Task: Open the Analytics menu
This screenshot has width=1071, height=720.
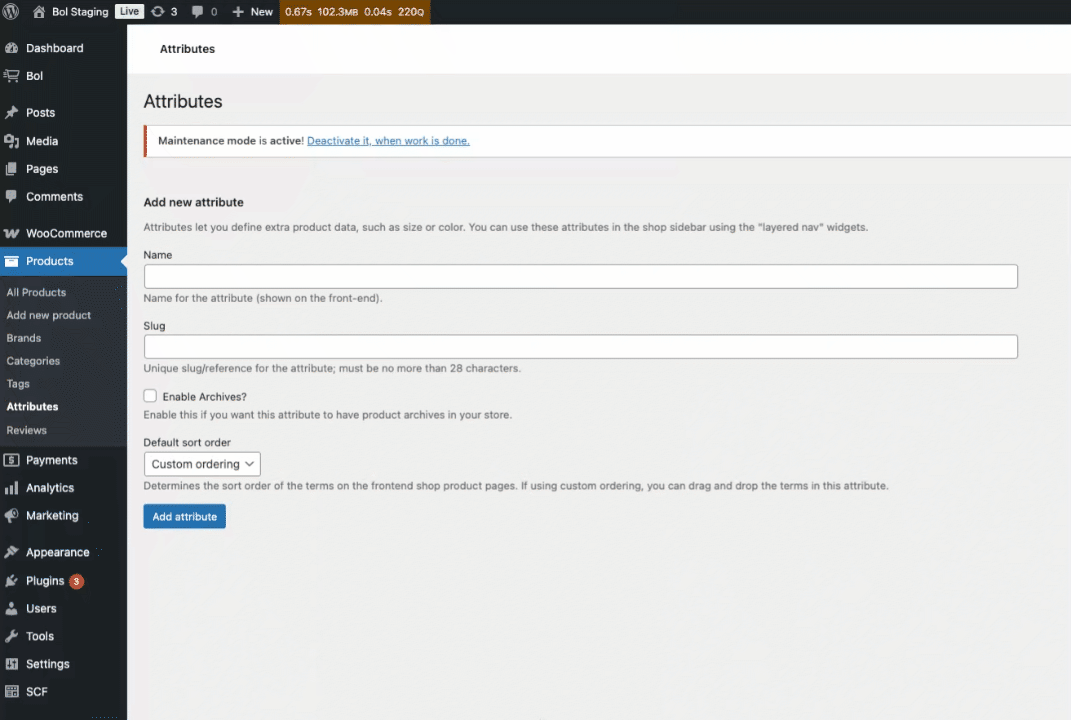Action: (x=50, y=488)
